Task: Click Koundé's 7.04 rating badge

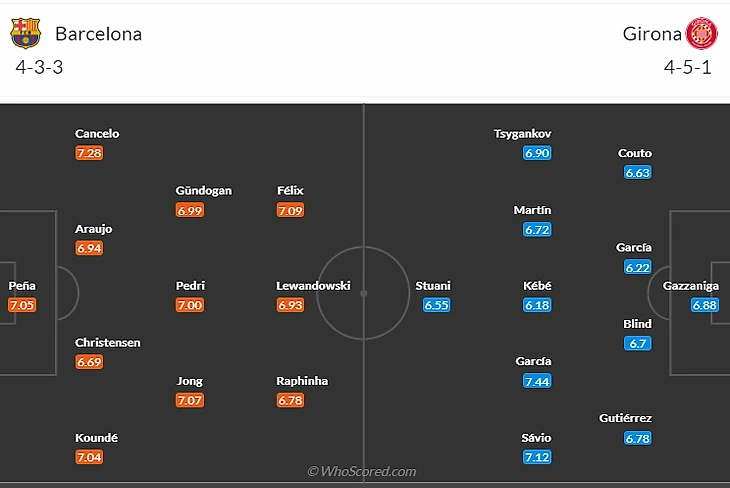Action: pyautogui.click(x=89, y=457)
